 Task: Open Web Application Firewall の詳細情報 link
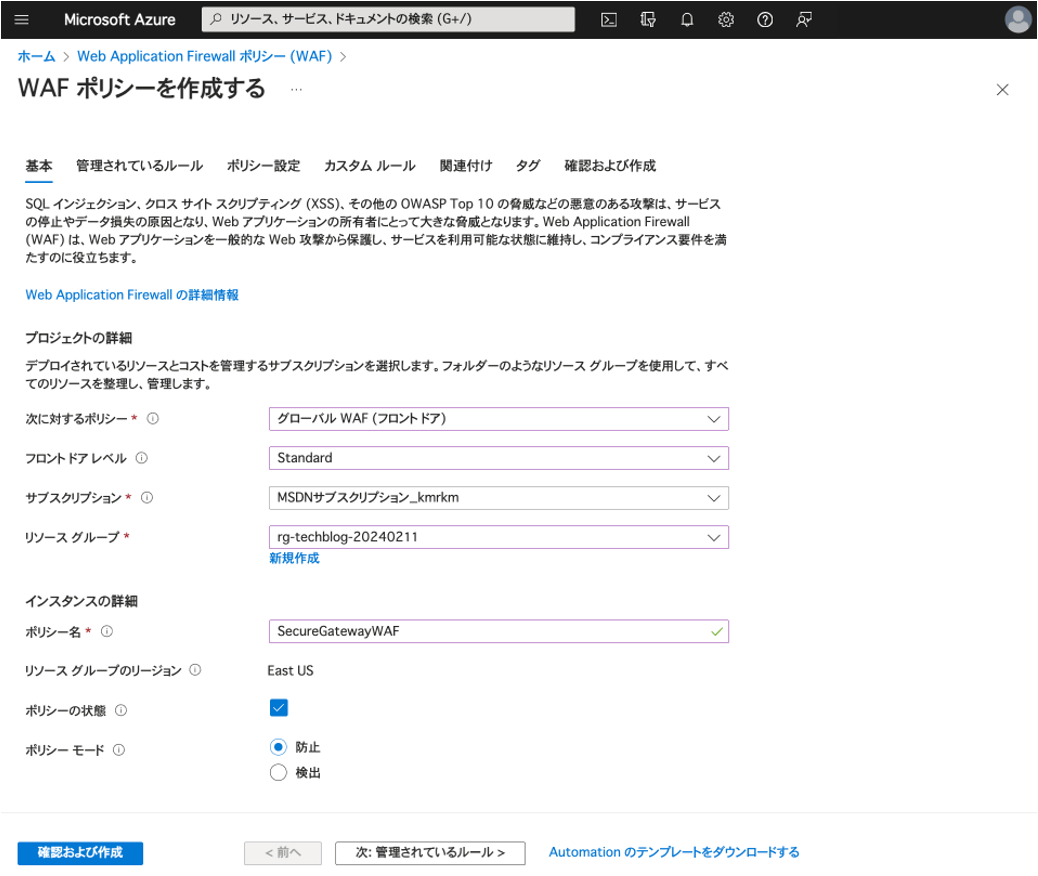(x=132, y=295)
